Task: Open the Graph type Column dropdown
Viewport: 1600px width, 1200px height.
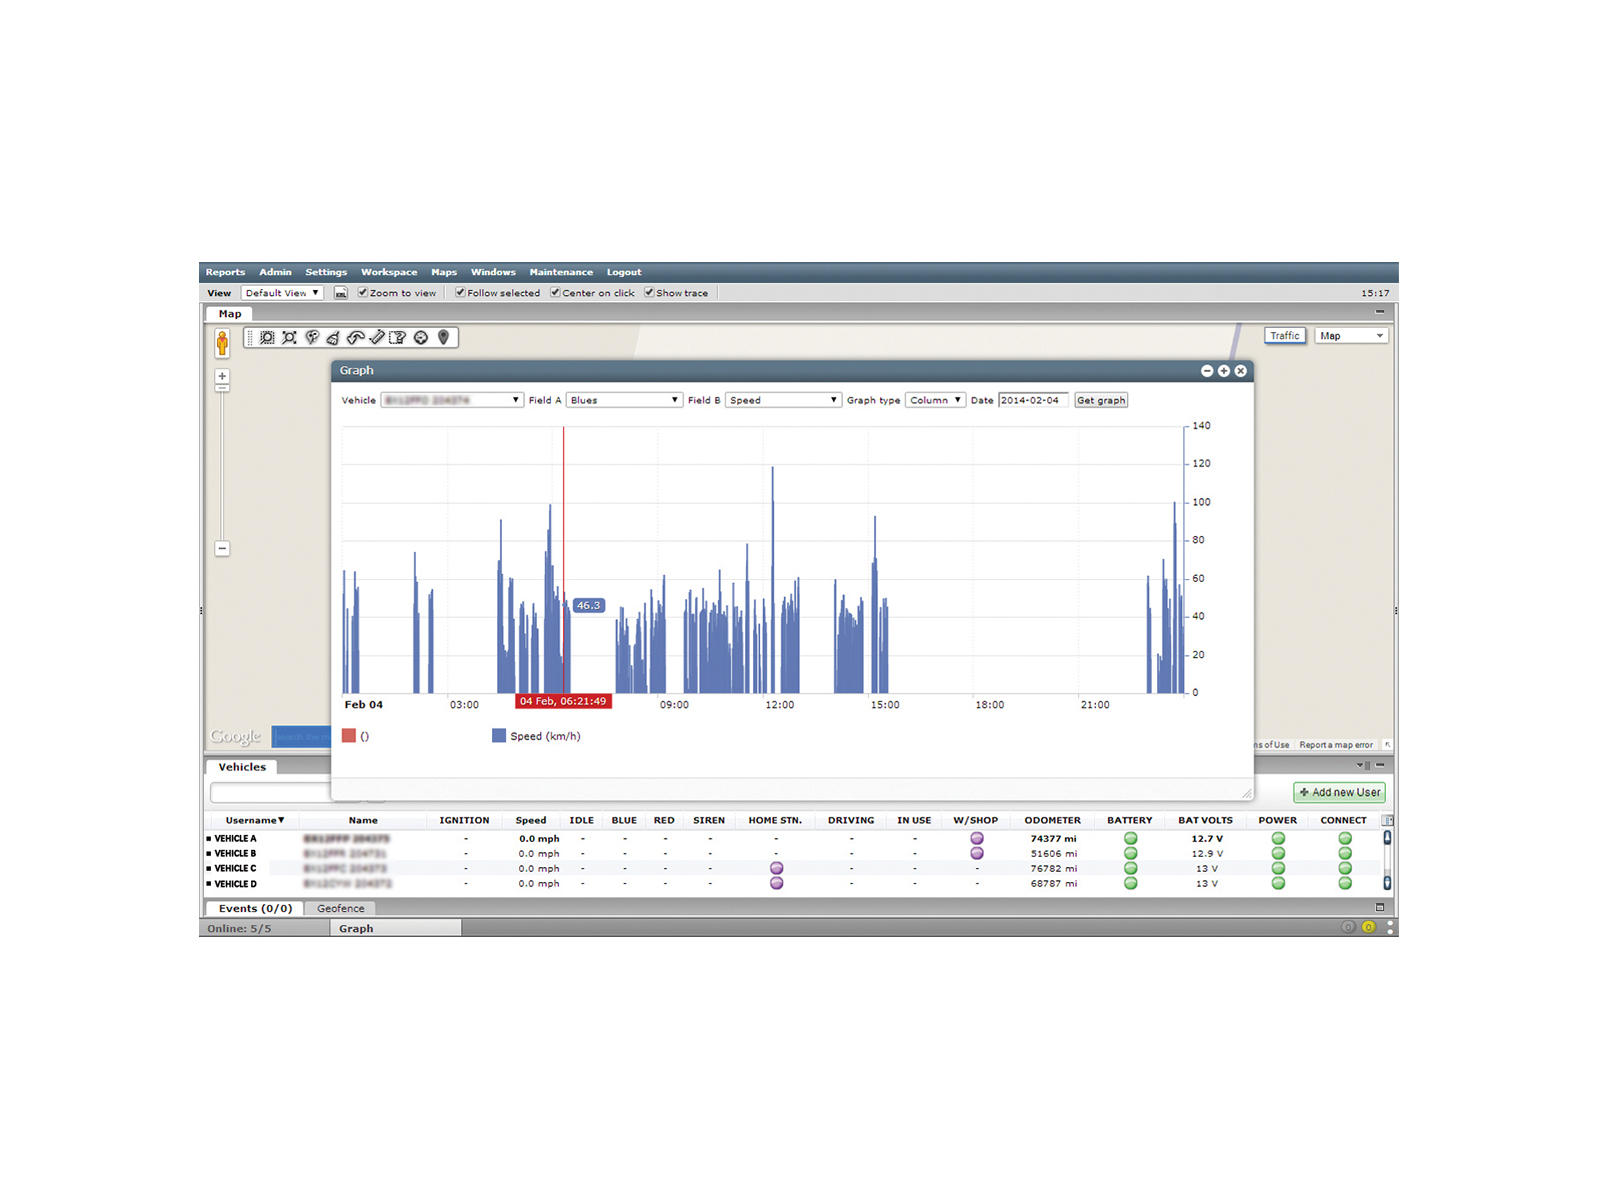Action: coord(934,400)
